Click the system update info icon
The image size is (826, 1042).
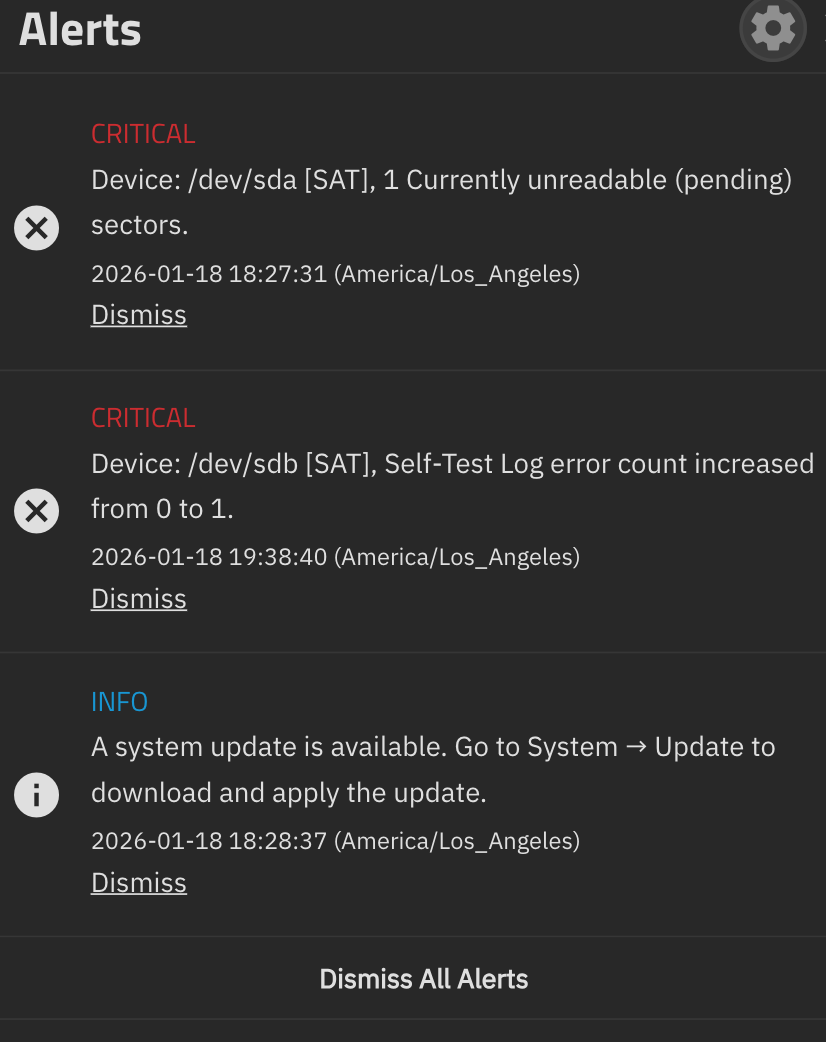(x=36, y=796)
